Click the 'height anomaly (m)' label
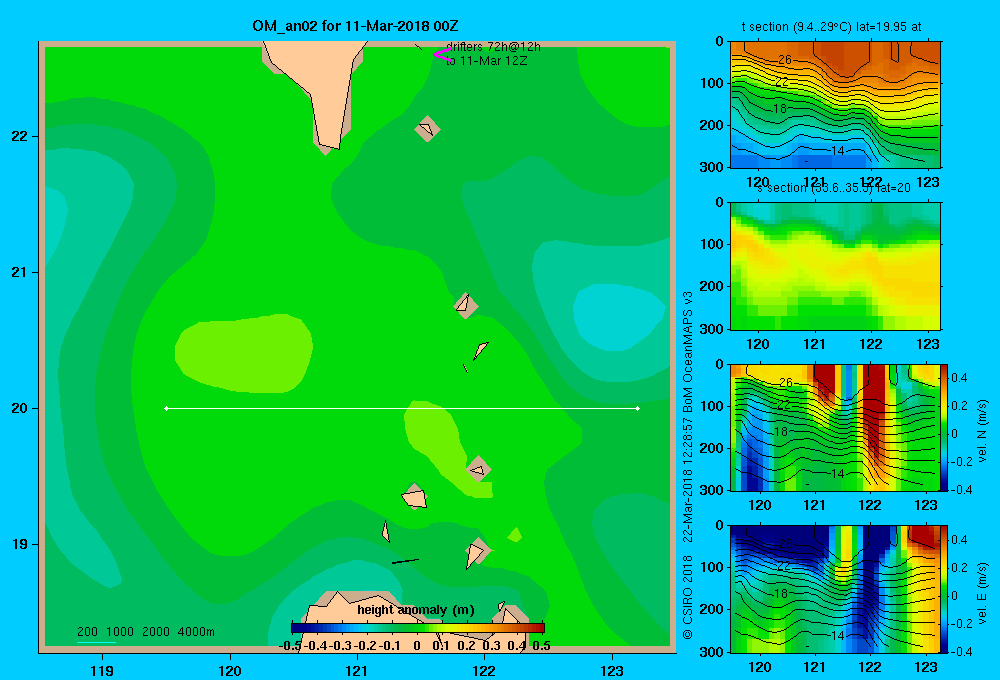1000x680 pixels. click(x=416, y=610)
